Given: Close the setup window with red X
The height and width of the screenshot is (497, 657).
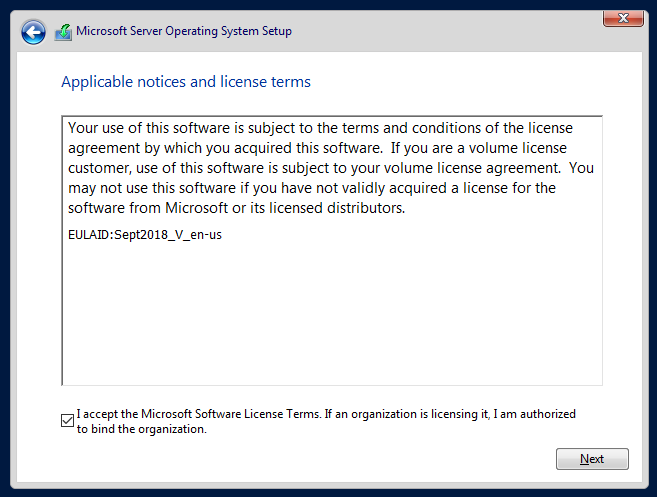Looking at the screenshot, I should (623, 18).
